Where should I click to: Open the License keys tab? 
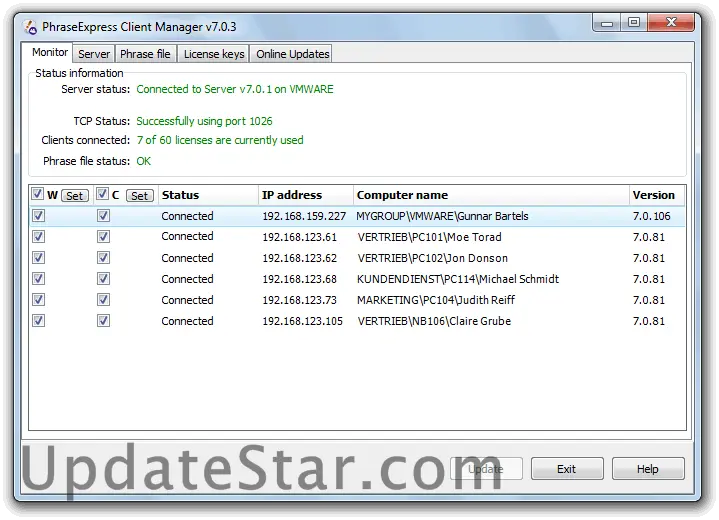(214, 54)
